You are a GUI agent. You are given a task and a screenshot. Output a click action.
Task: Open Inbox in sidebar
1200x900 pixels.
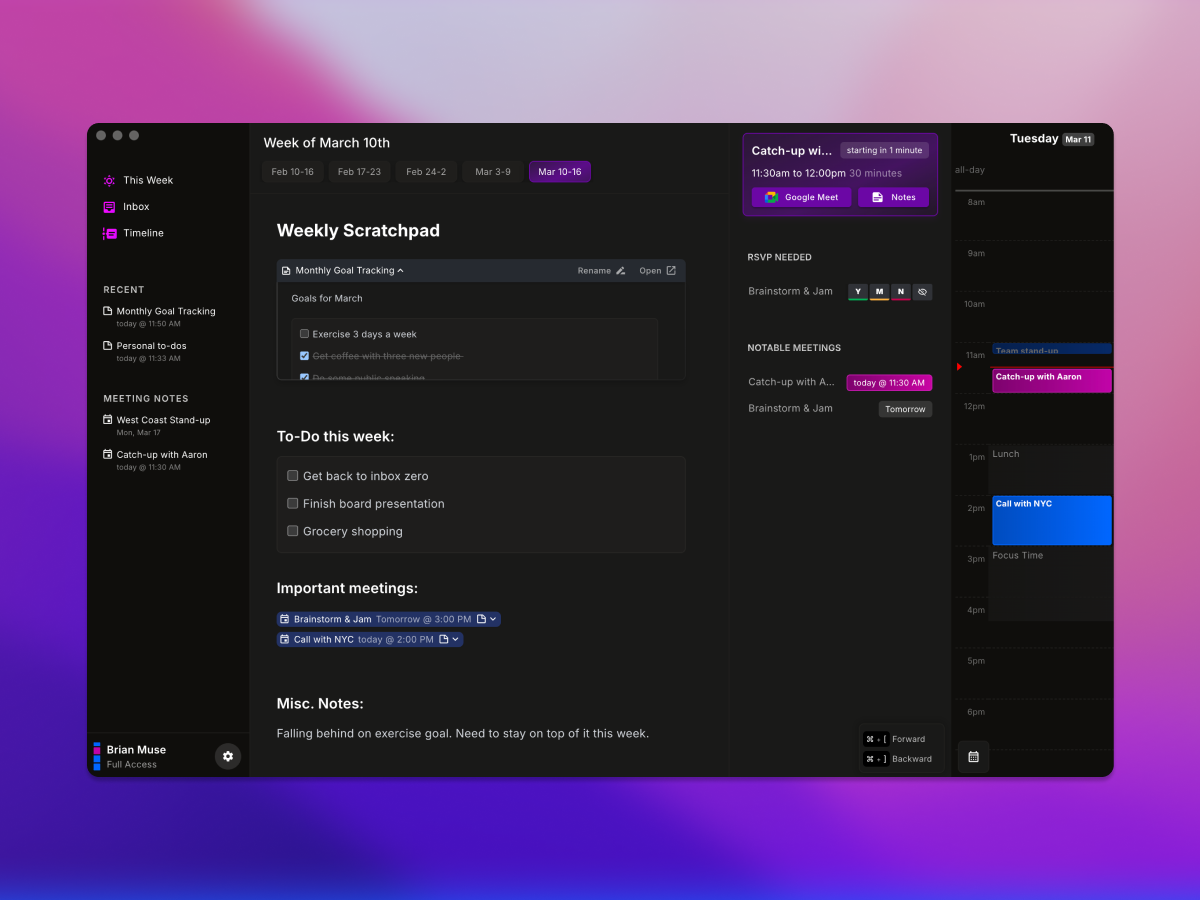coord(136,207)
